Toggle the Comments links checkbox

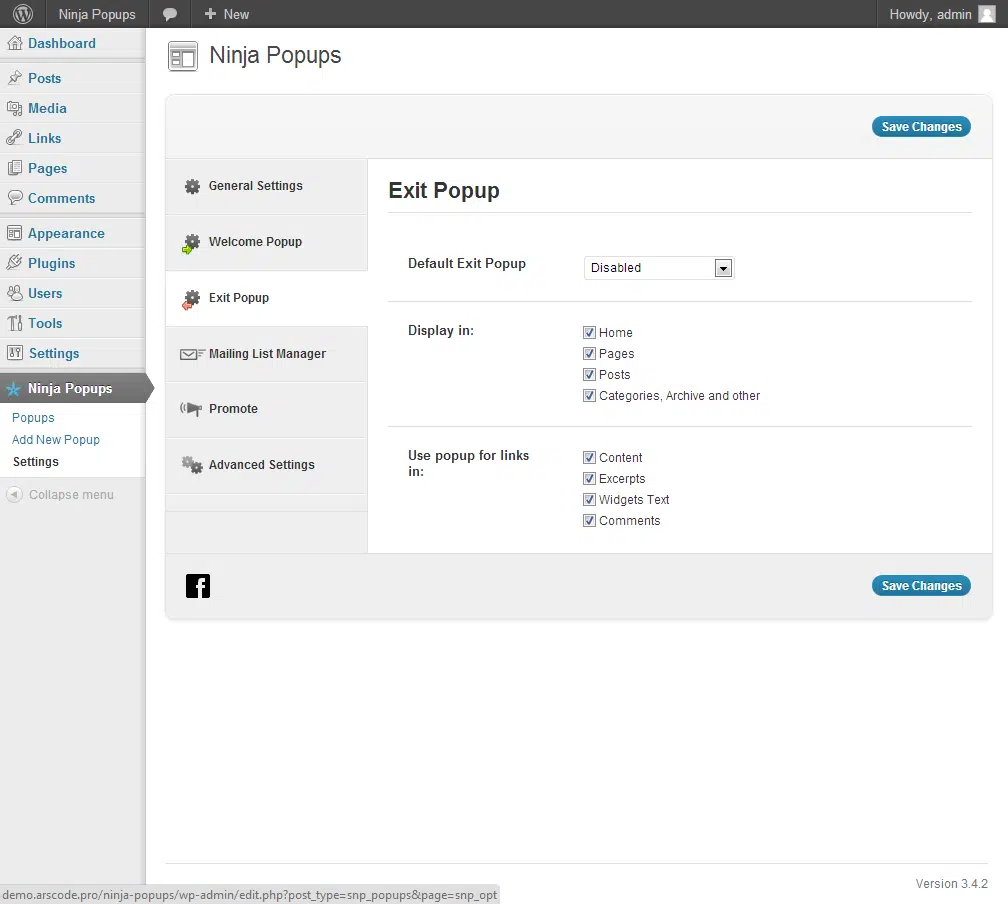[x=590, y=521]
